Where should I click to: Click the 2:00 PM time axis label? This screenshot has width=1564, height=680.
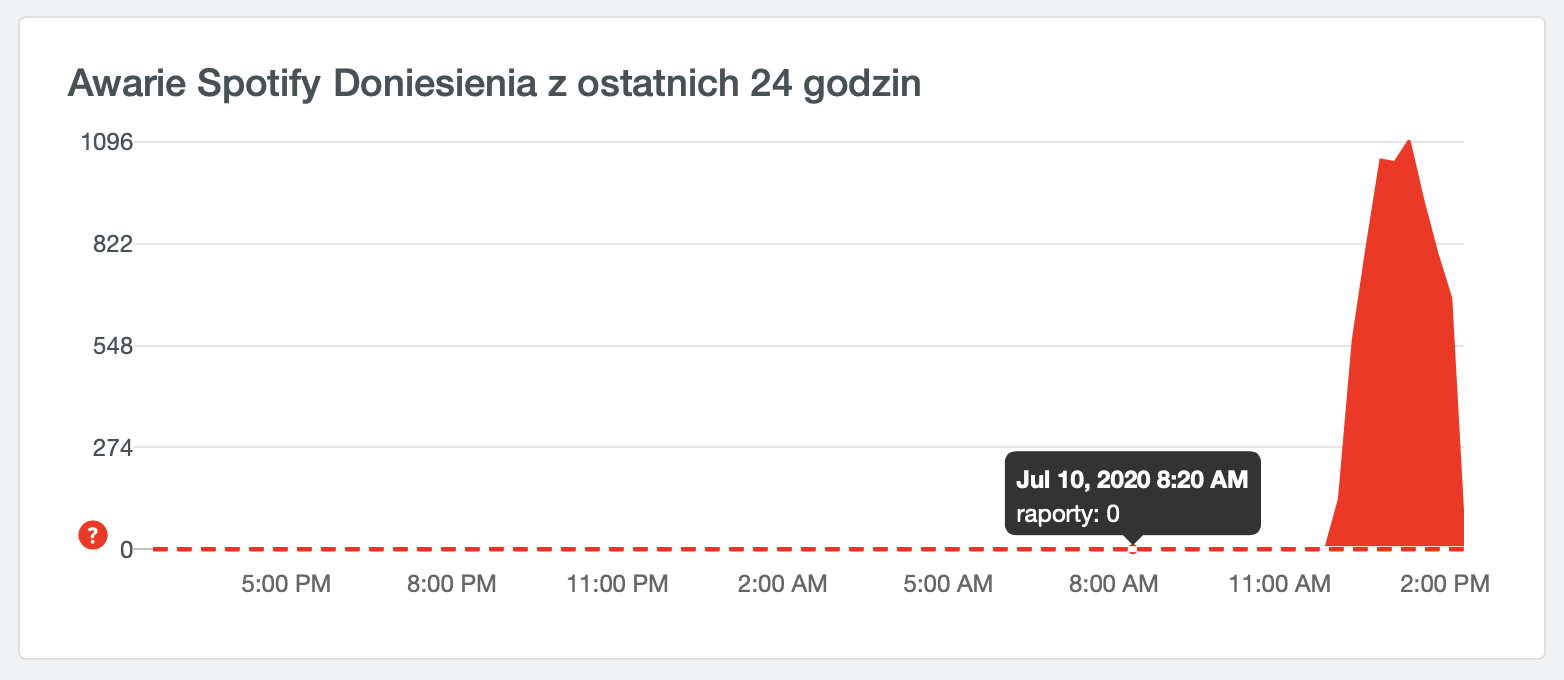[1443, 584]
